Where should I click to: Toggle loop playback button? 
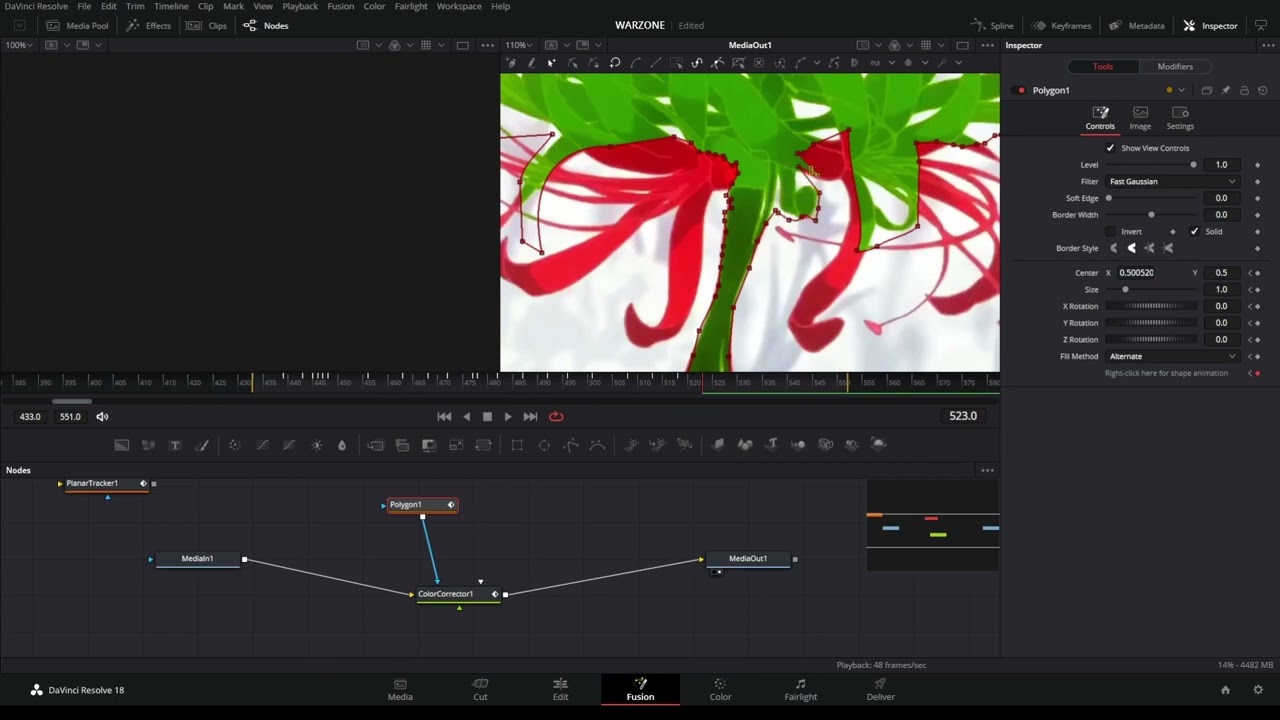click(556, 416)
